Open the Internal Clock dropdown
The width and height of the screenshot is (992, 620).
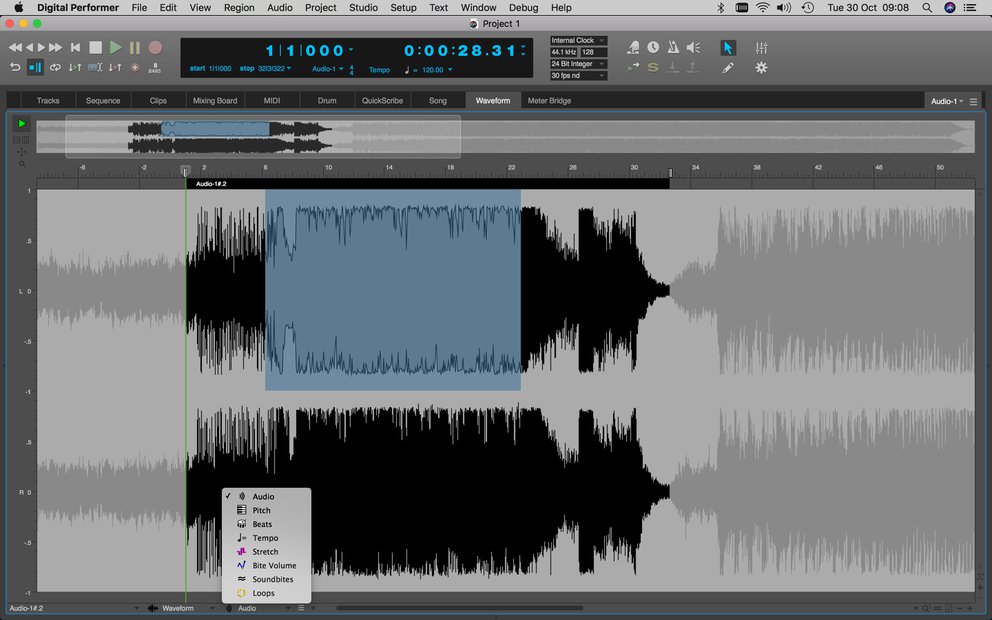coord(578,41)
